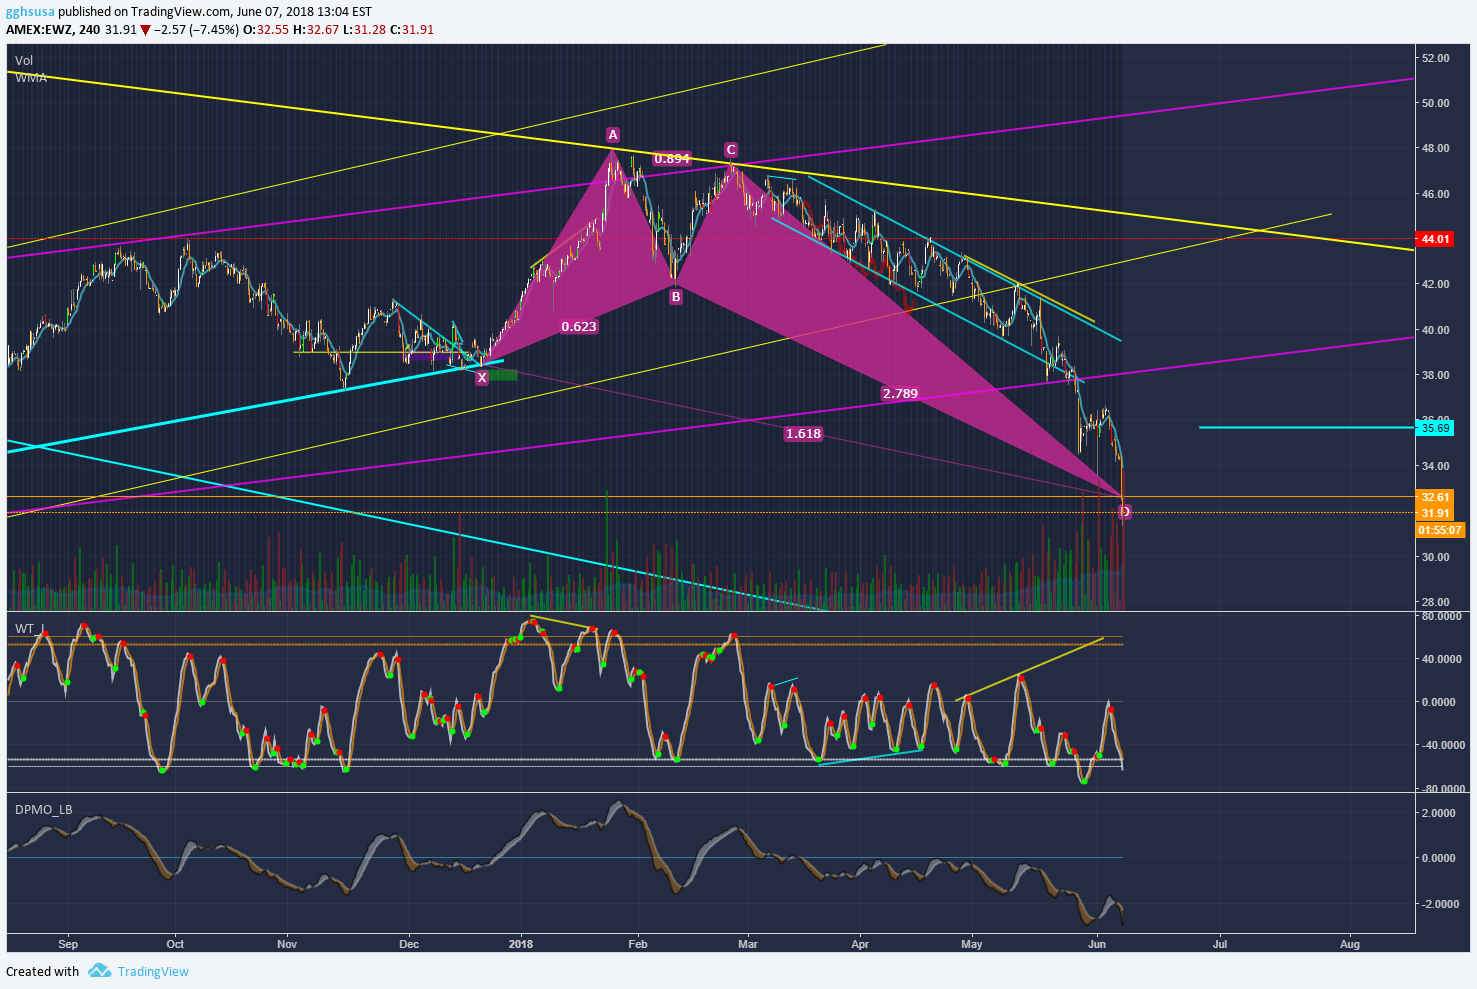The height and width of the screenshot is (989, 1477).
Task: Click the -2.0000 DPMO axis value
Action: click(1441, 904)
